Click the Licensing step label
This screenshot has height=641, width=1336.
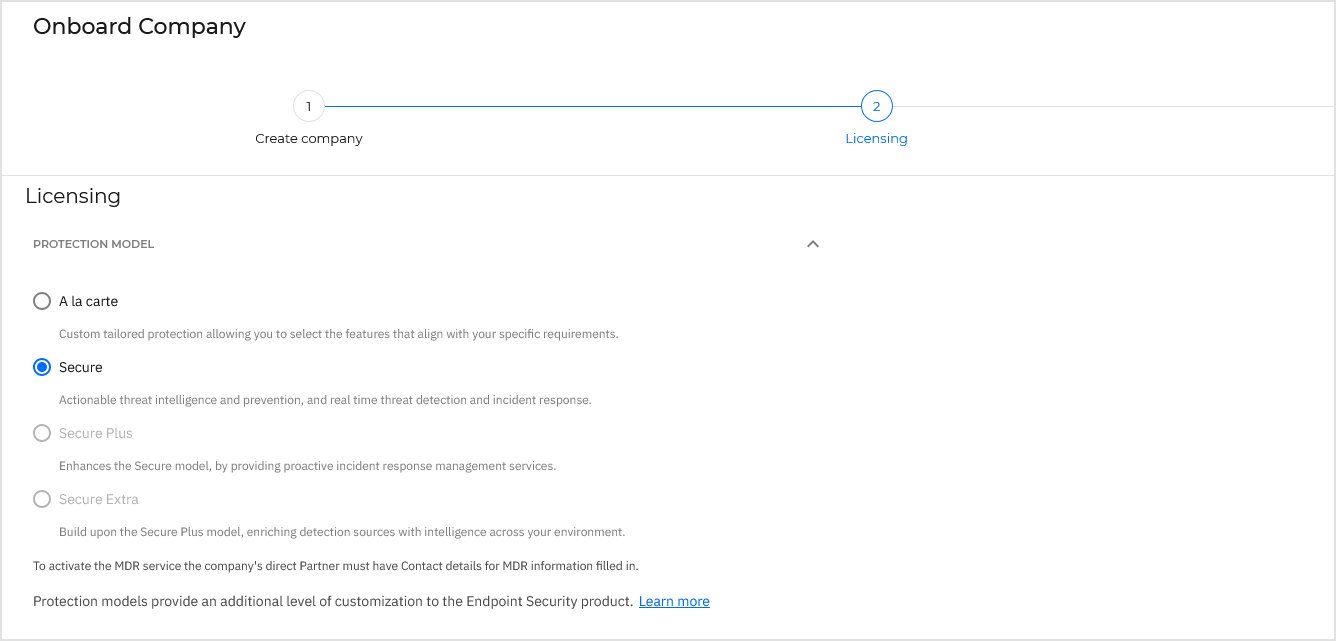point(876,138)
